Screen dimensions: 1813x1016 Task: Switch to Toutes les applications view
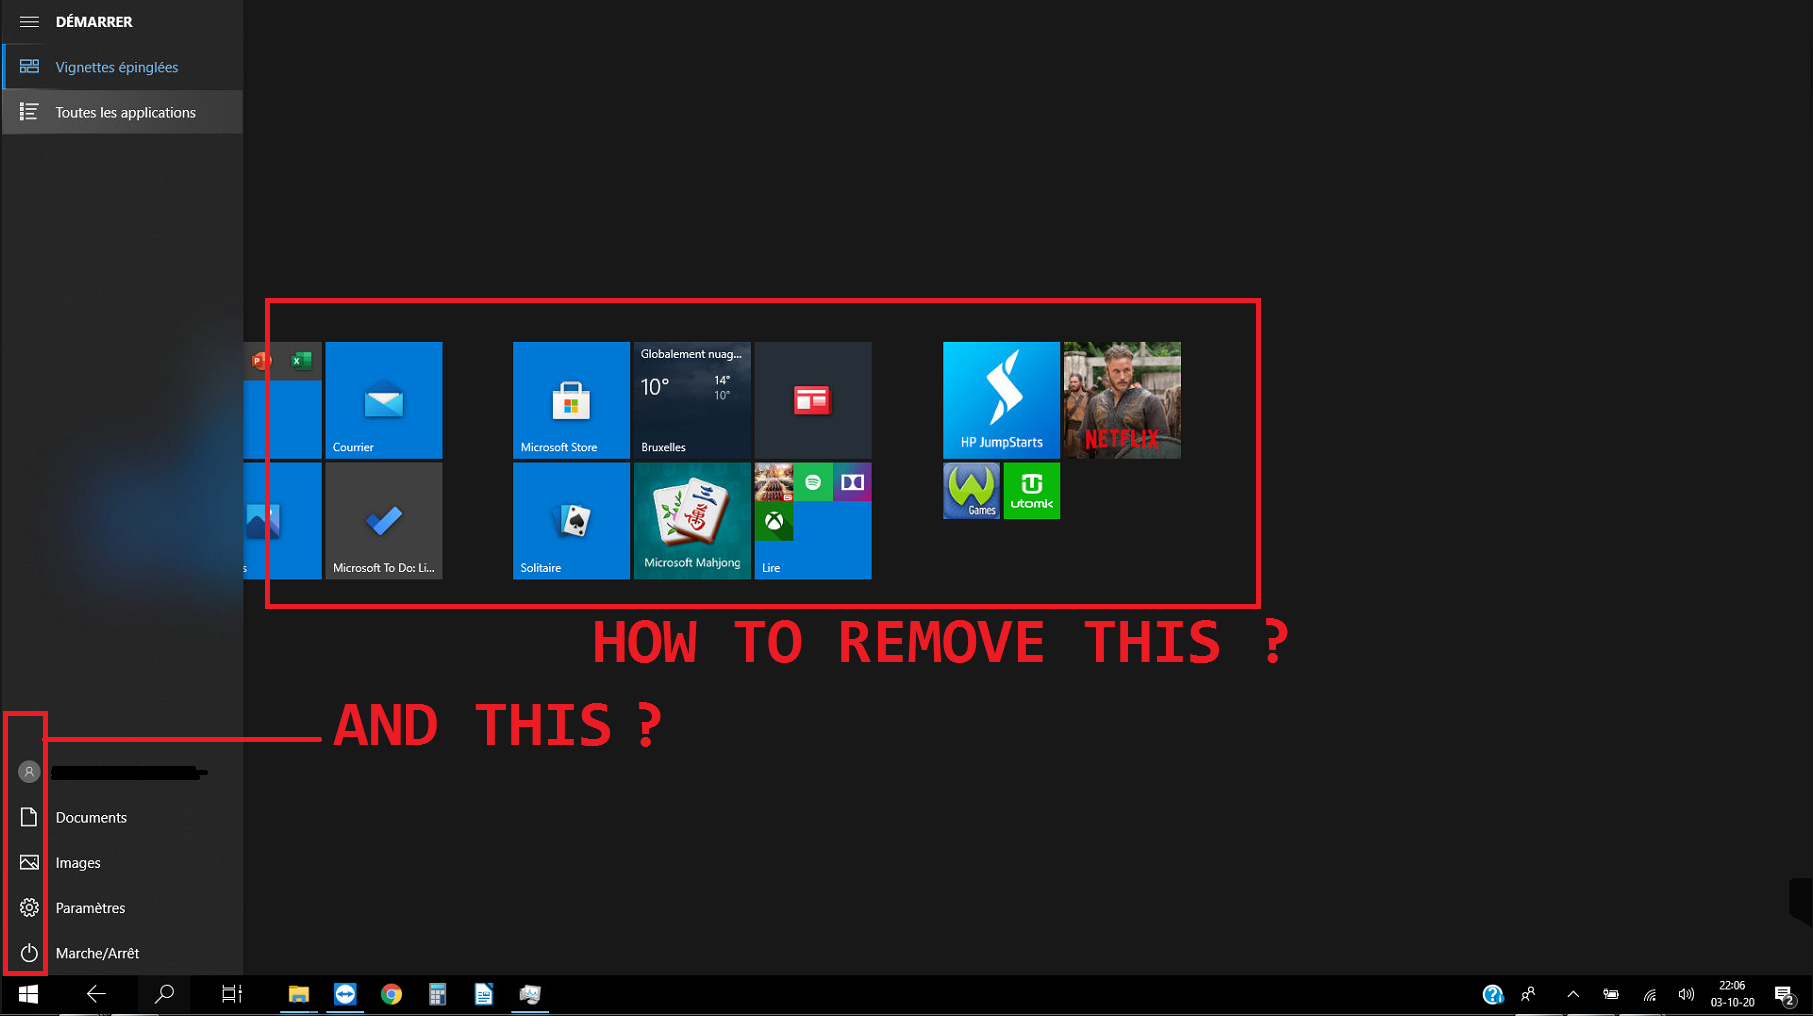[122, 112]
